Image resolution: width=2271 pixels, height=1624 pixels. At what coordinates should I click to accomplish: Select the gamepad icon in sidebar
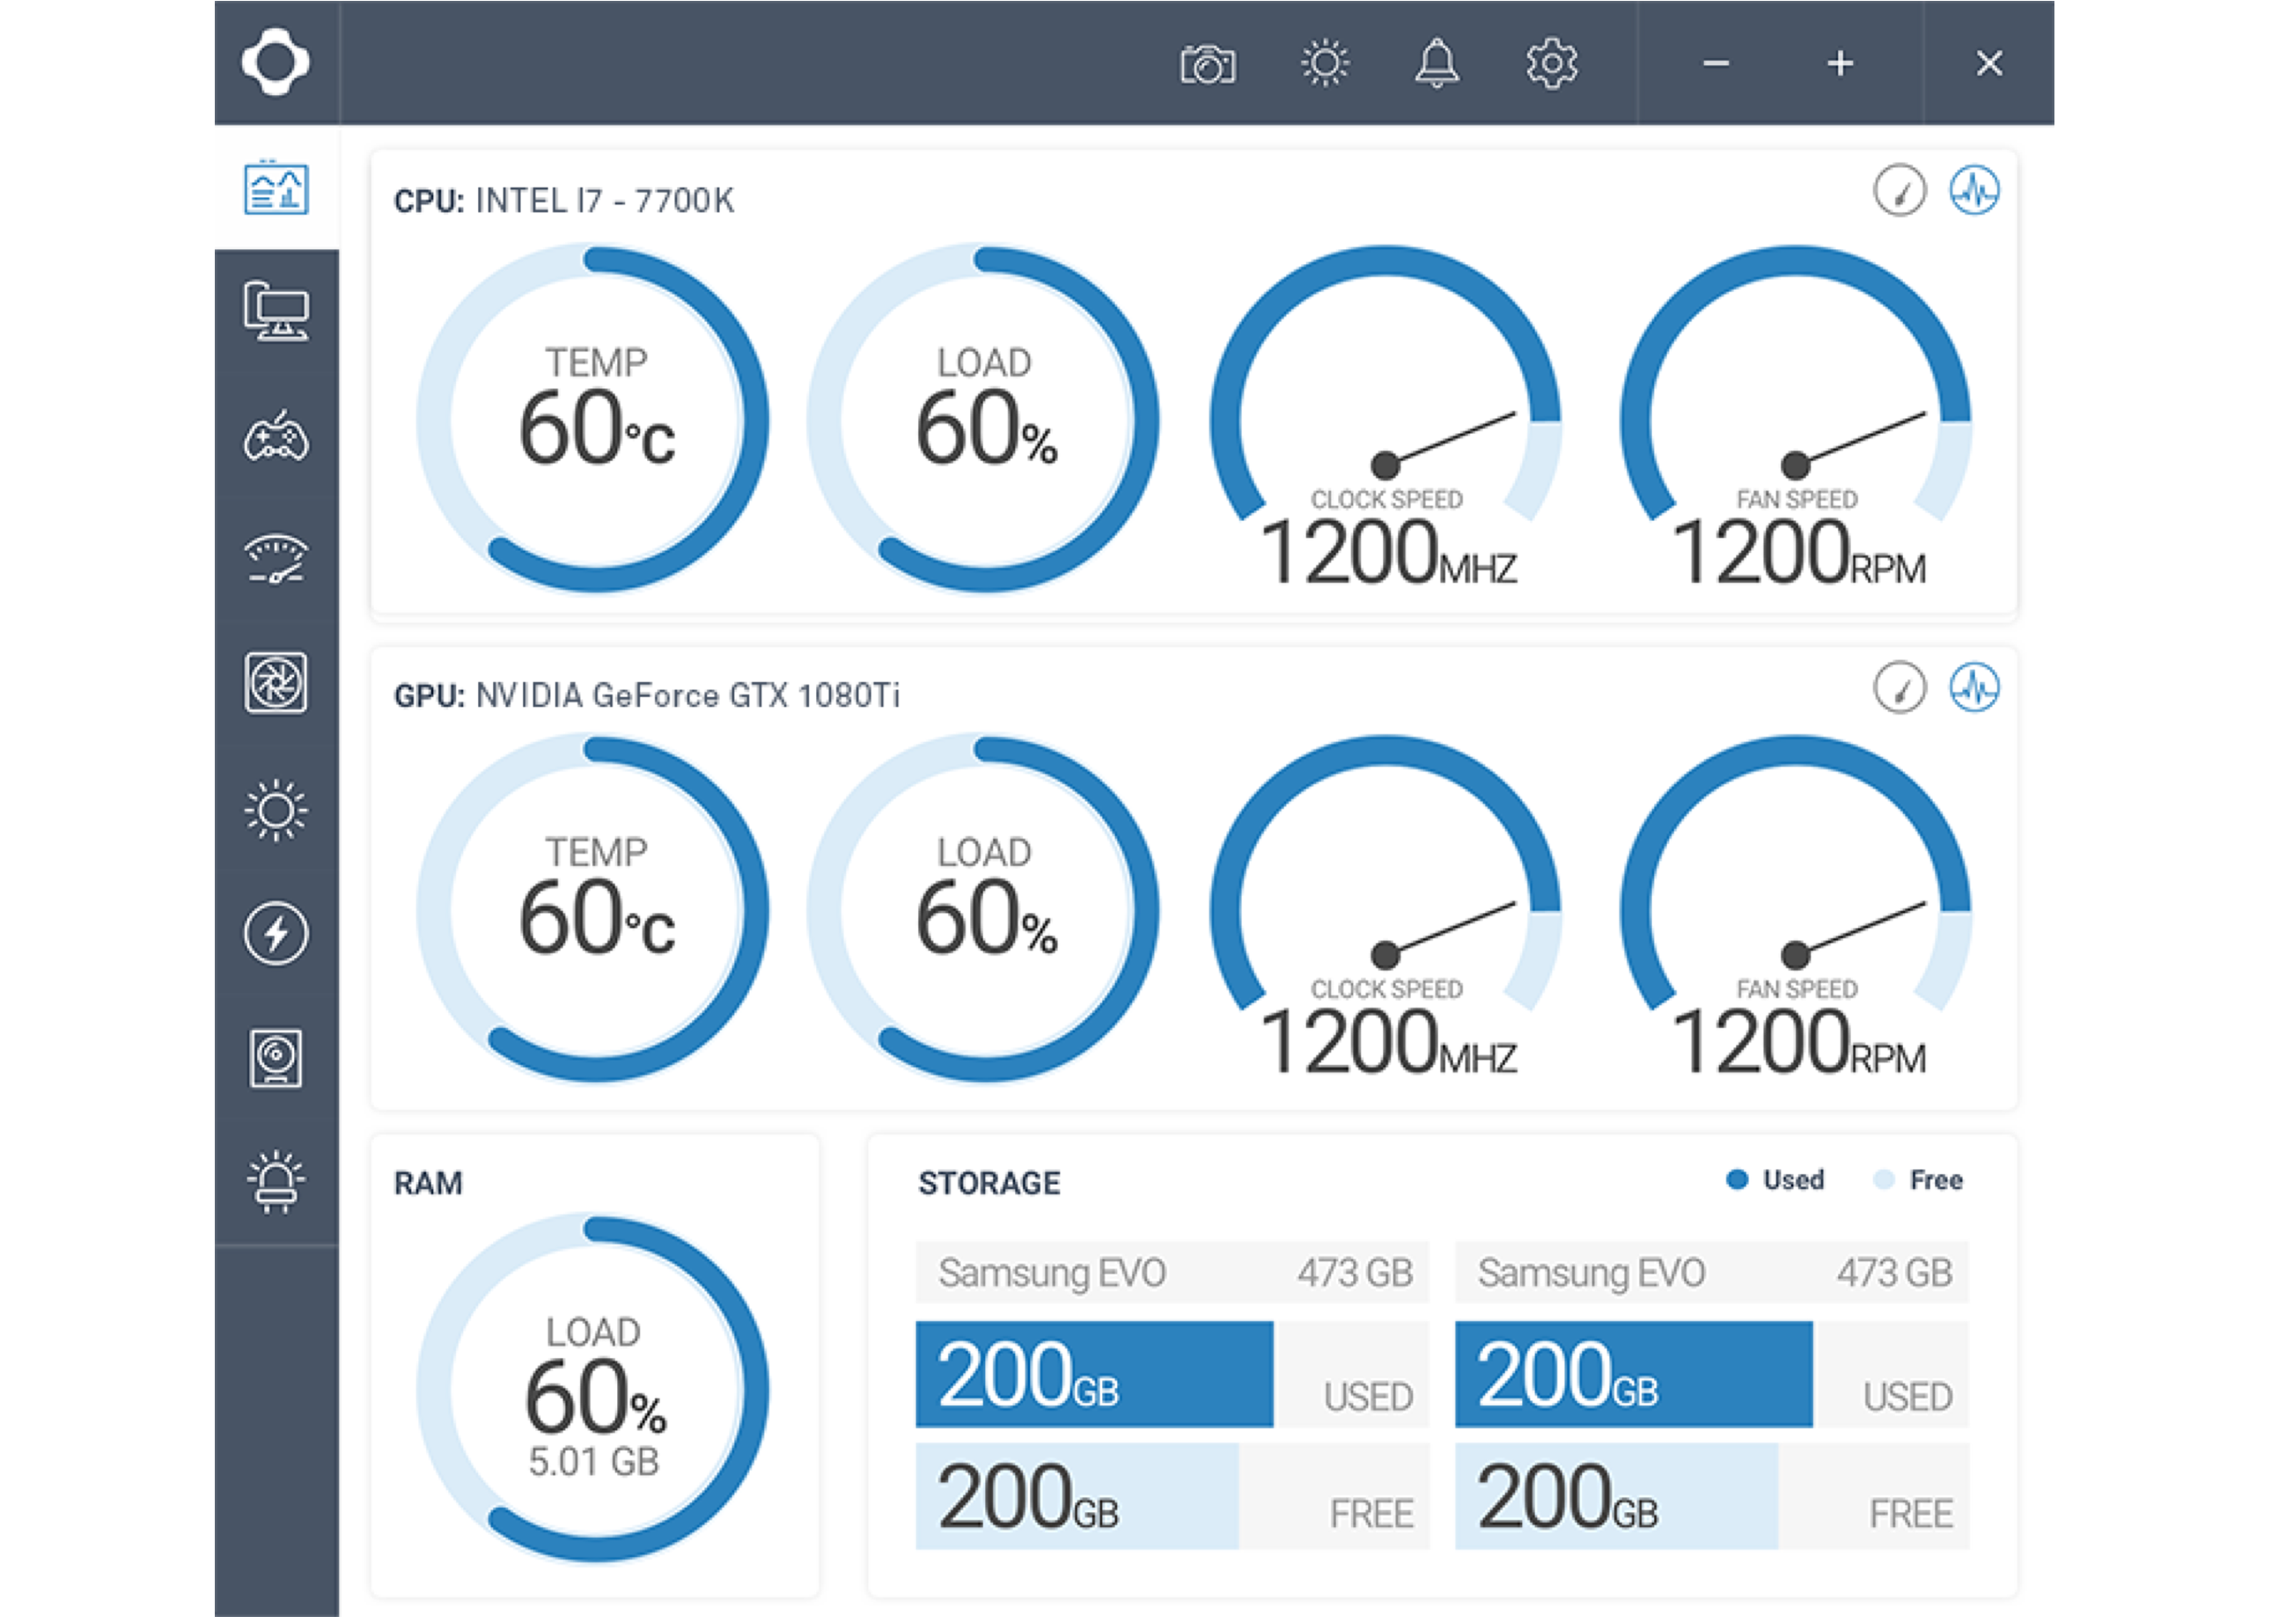pos(276,436)
